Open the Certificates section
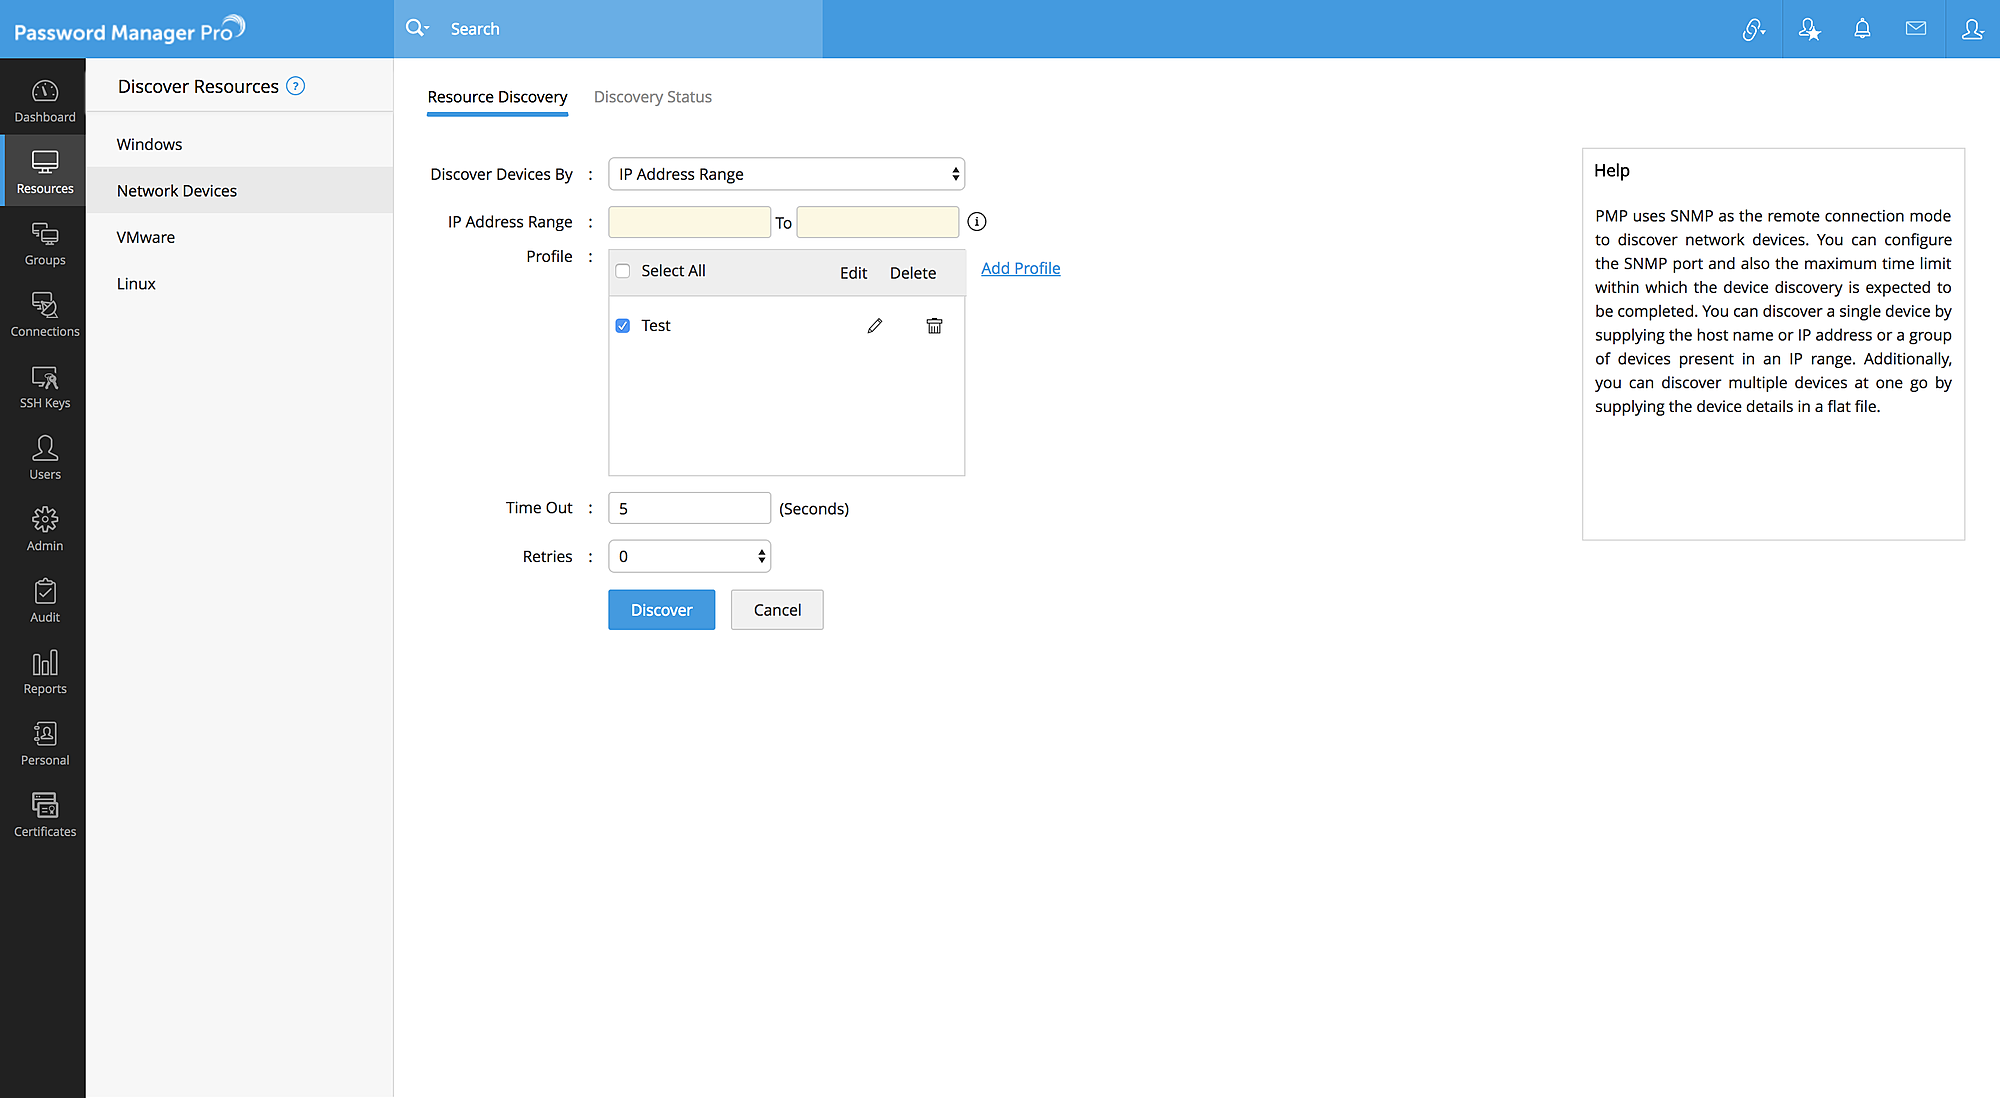 coord(44,812)
